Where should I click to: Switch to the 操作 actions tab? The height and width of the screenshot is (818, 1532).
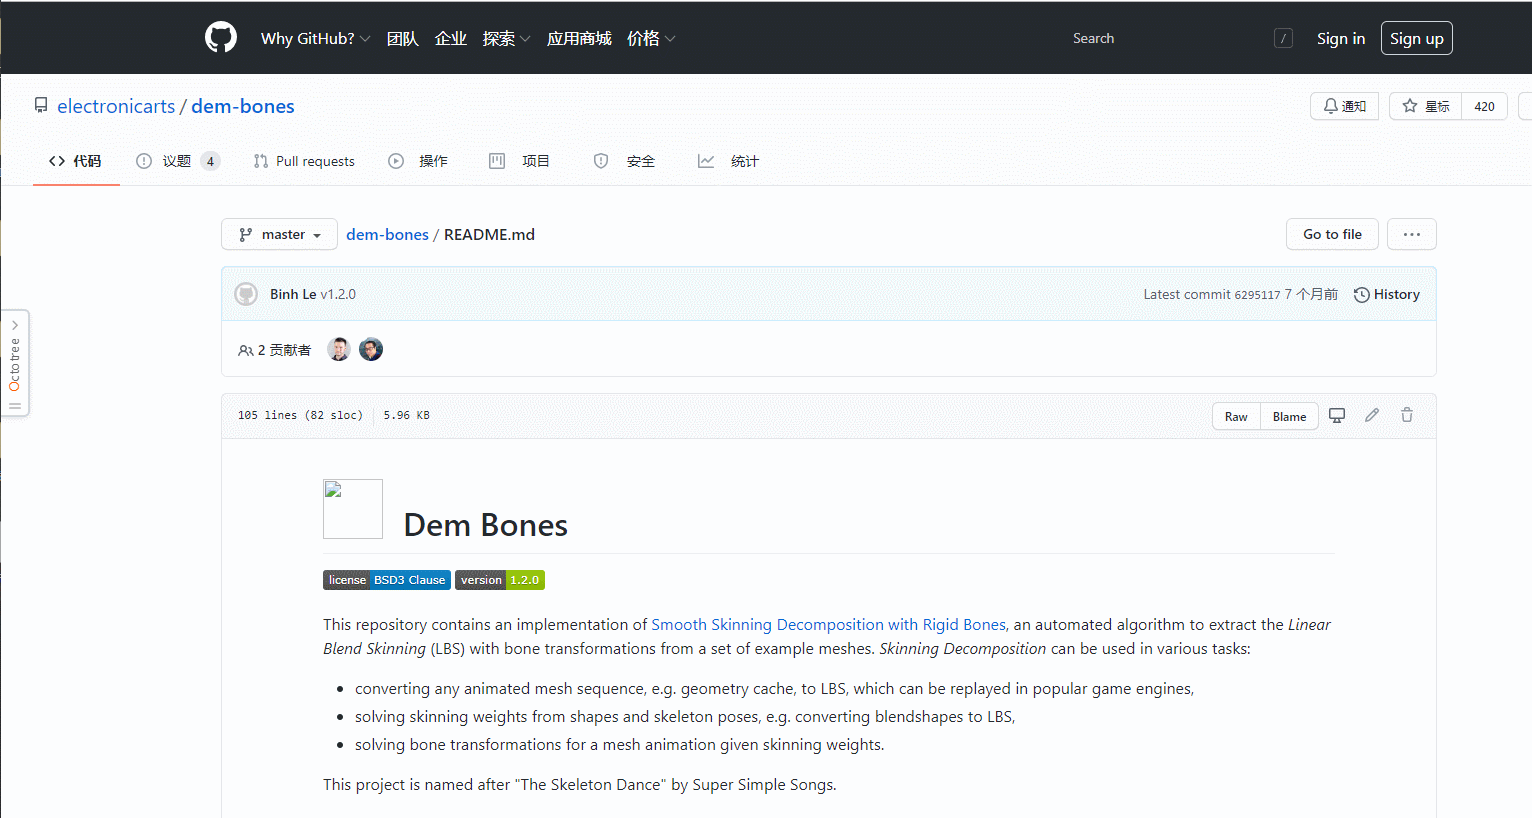pos(418,161)
